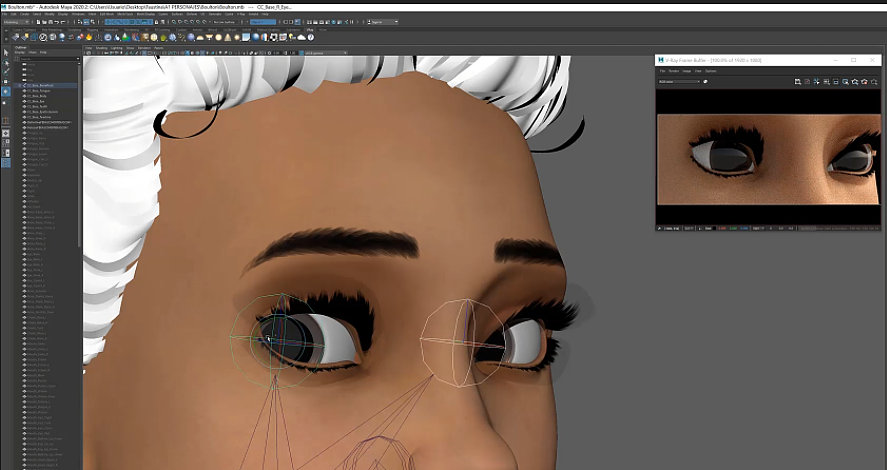Choose the Paint Selection brush tool
The width and height of the screenshot is (887, 470).
(6, 72)
